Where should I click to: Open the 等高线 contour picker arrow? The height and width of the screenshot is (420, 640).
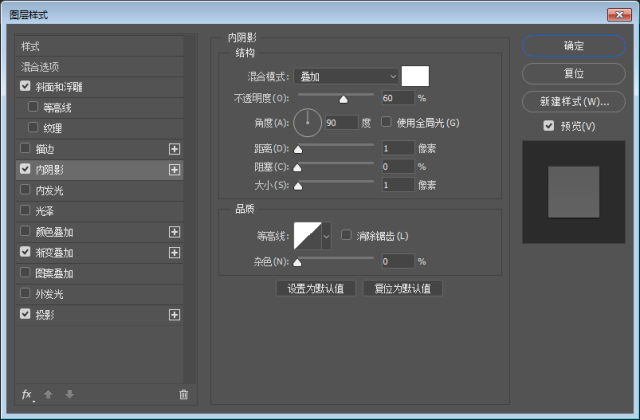[326, 236]
